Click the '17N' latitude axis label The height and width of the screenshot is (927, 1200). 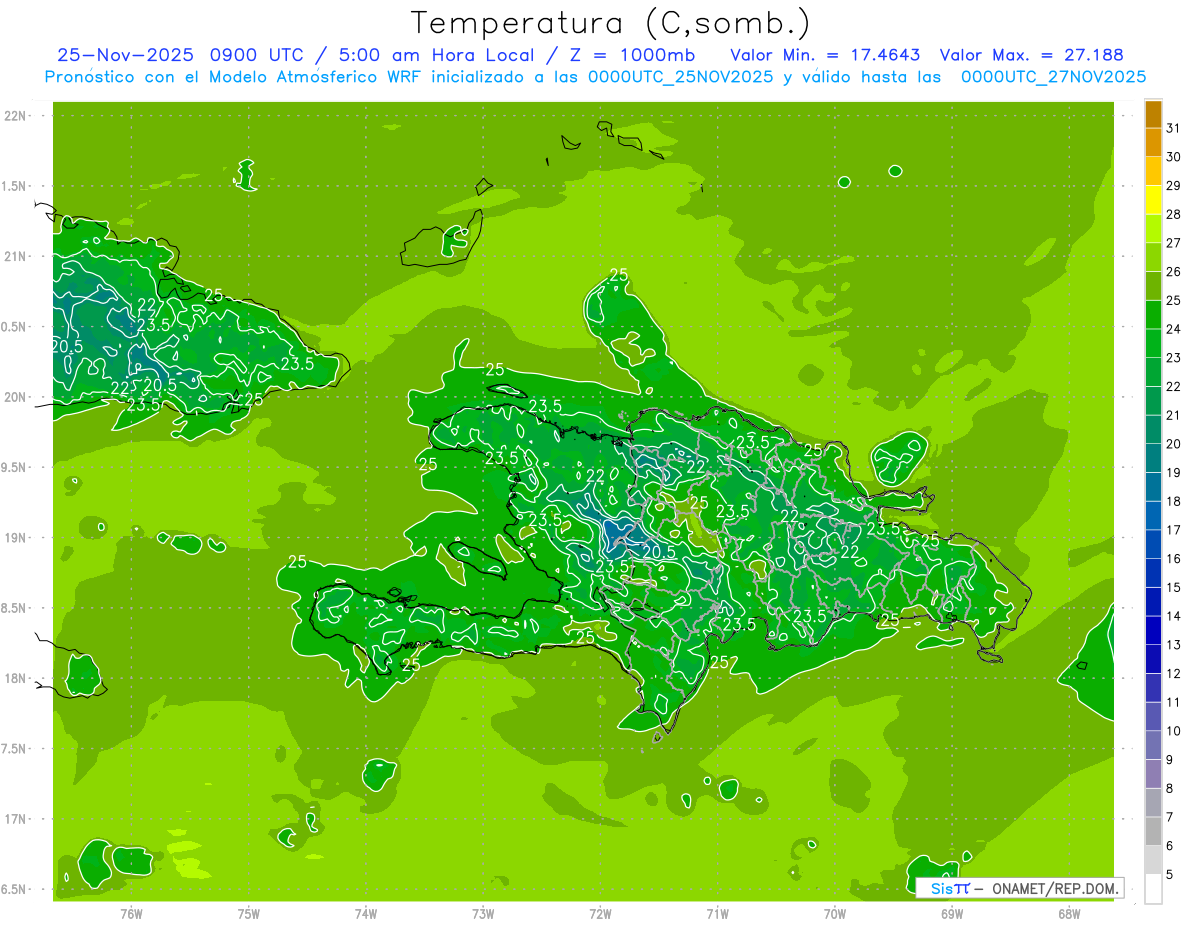(15, 819)
